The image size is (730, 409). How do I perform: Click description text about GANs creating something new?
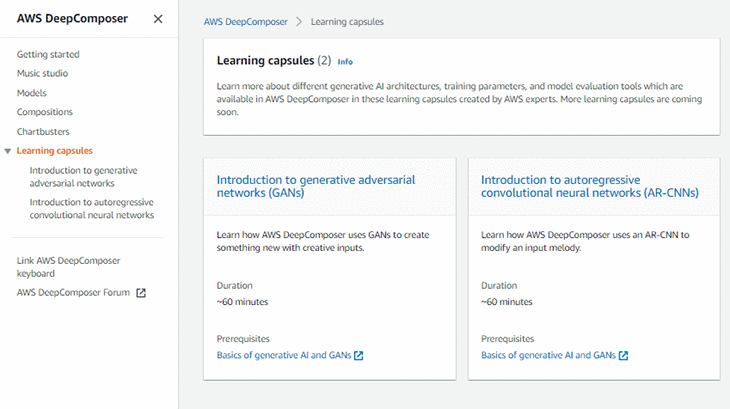pos(323,241)
